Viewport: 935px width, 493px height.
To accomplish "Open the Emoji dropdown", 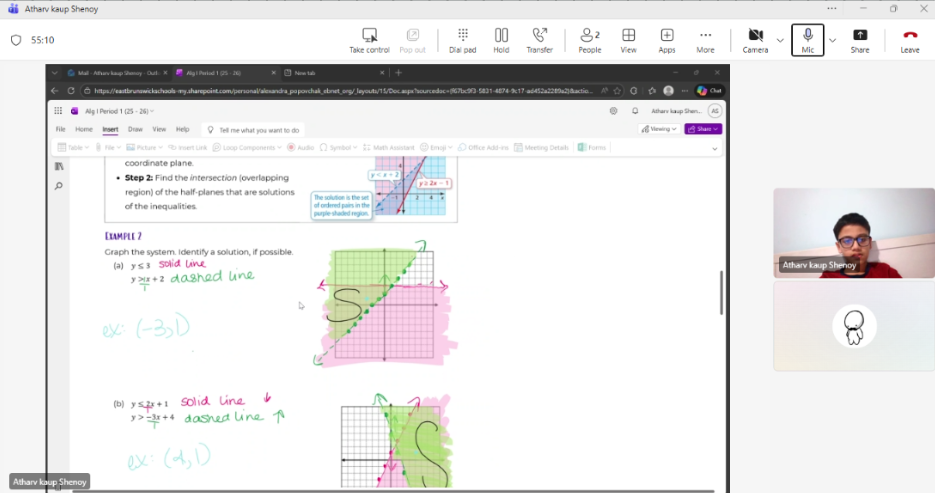I will pyautogui.click(x=436, y=147).
